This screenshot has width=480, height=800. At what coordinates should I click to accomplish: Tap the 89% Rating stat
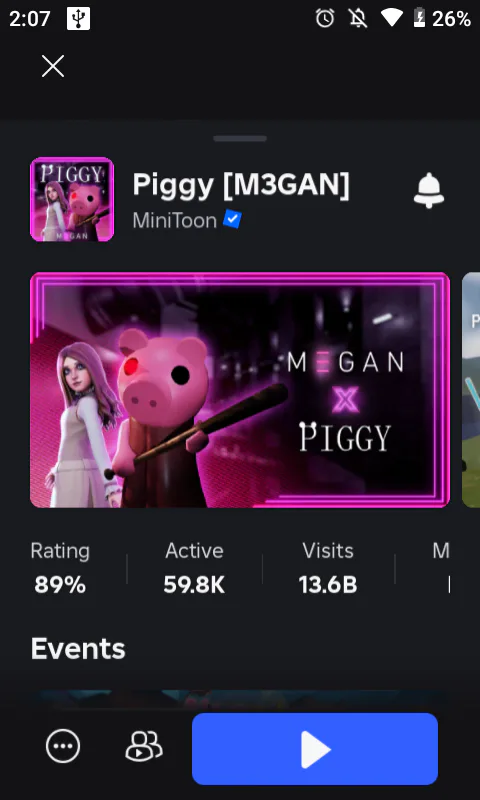[60, 568]
